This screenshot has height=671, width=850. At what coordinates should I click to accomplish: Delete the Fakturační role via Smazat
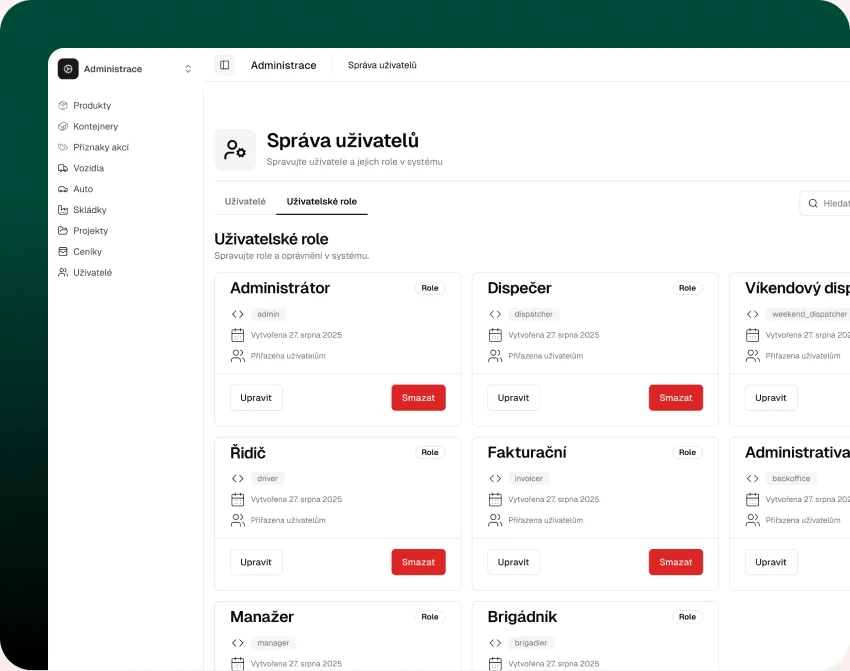[x=676, y=562]
